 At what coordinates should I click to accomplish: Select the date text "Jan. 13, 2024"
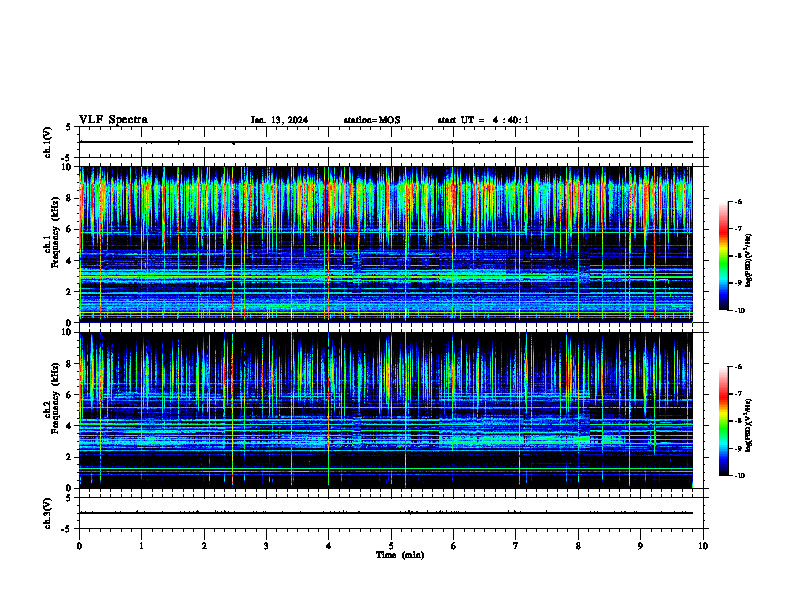pyautogui.click(x=279, y=120)
